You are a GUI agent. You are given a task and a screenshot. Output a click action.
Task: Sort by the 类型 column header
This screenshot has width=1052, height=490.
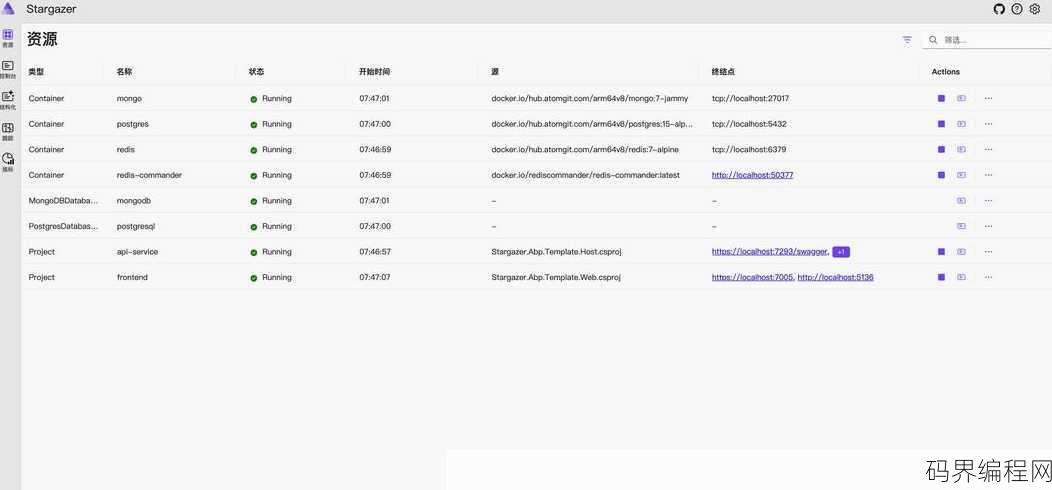tap(36, 72)
